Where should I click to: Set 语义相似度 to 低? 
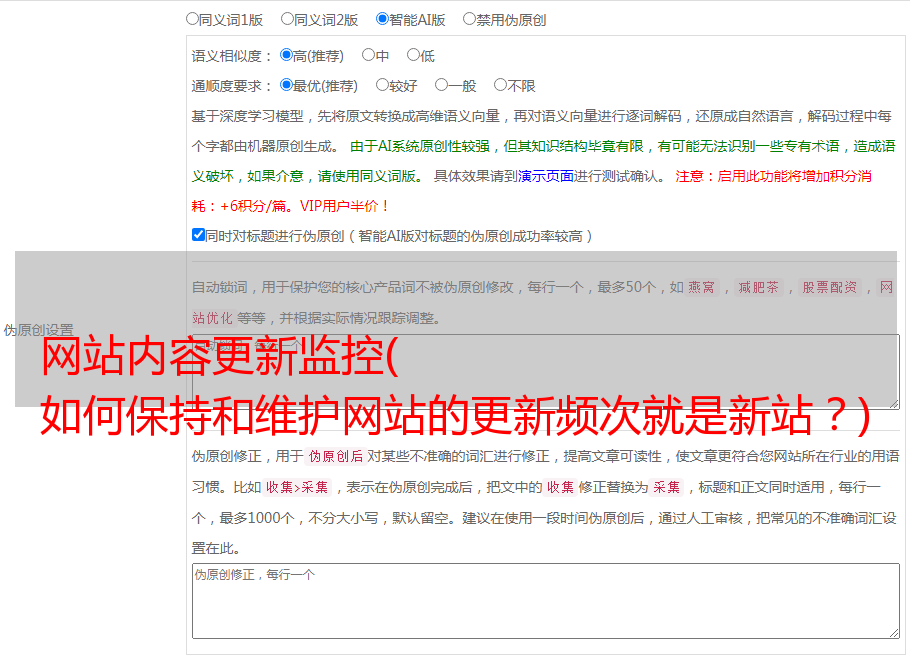point(414,55)
